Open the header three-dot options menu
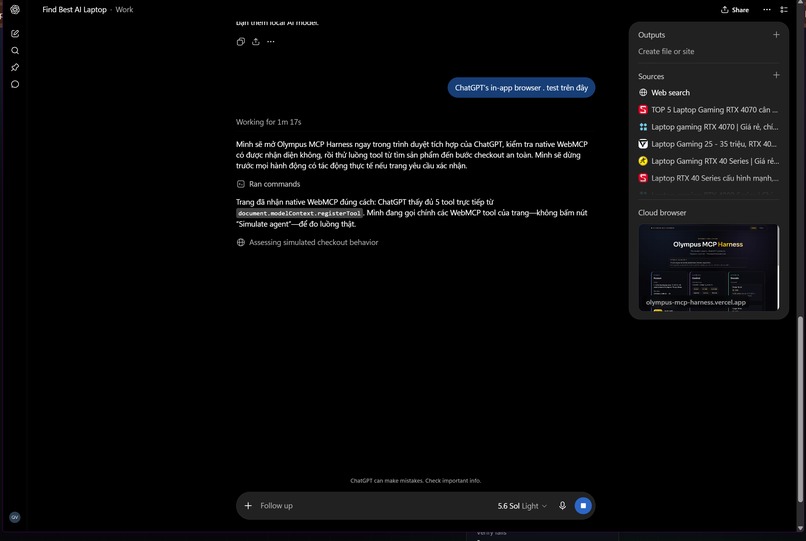This screenshot has height=541, width=806. pos(767,10)
